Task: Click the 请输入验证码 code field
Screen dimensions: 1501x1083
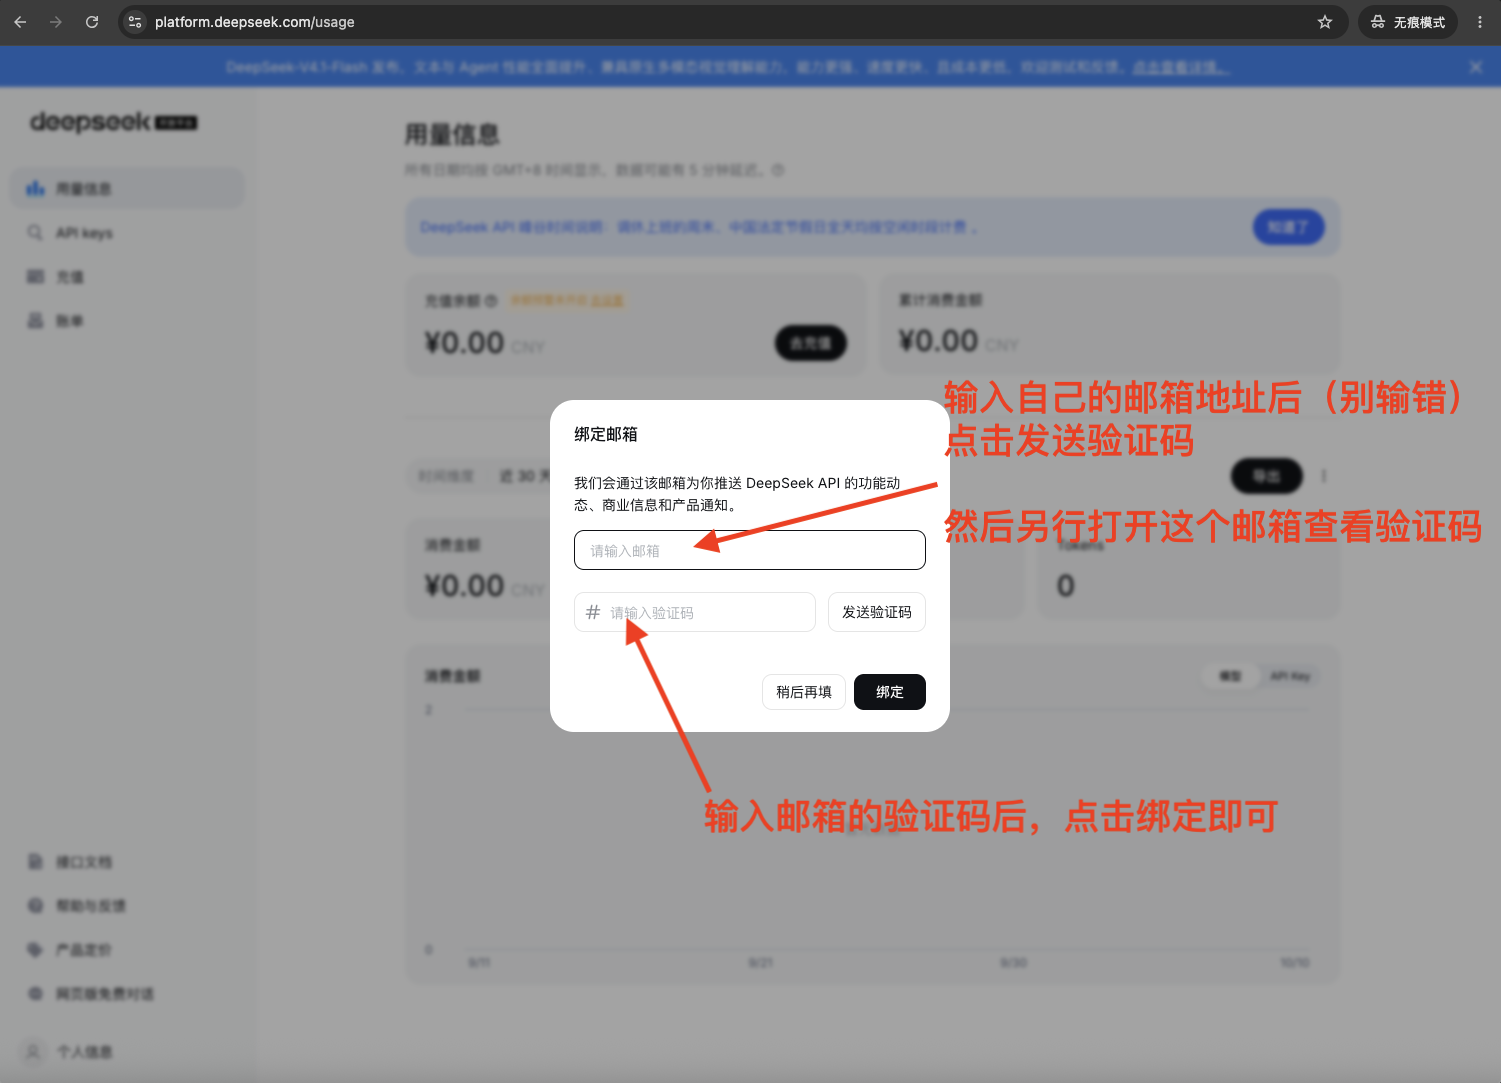Action: click(695, 612)
